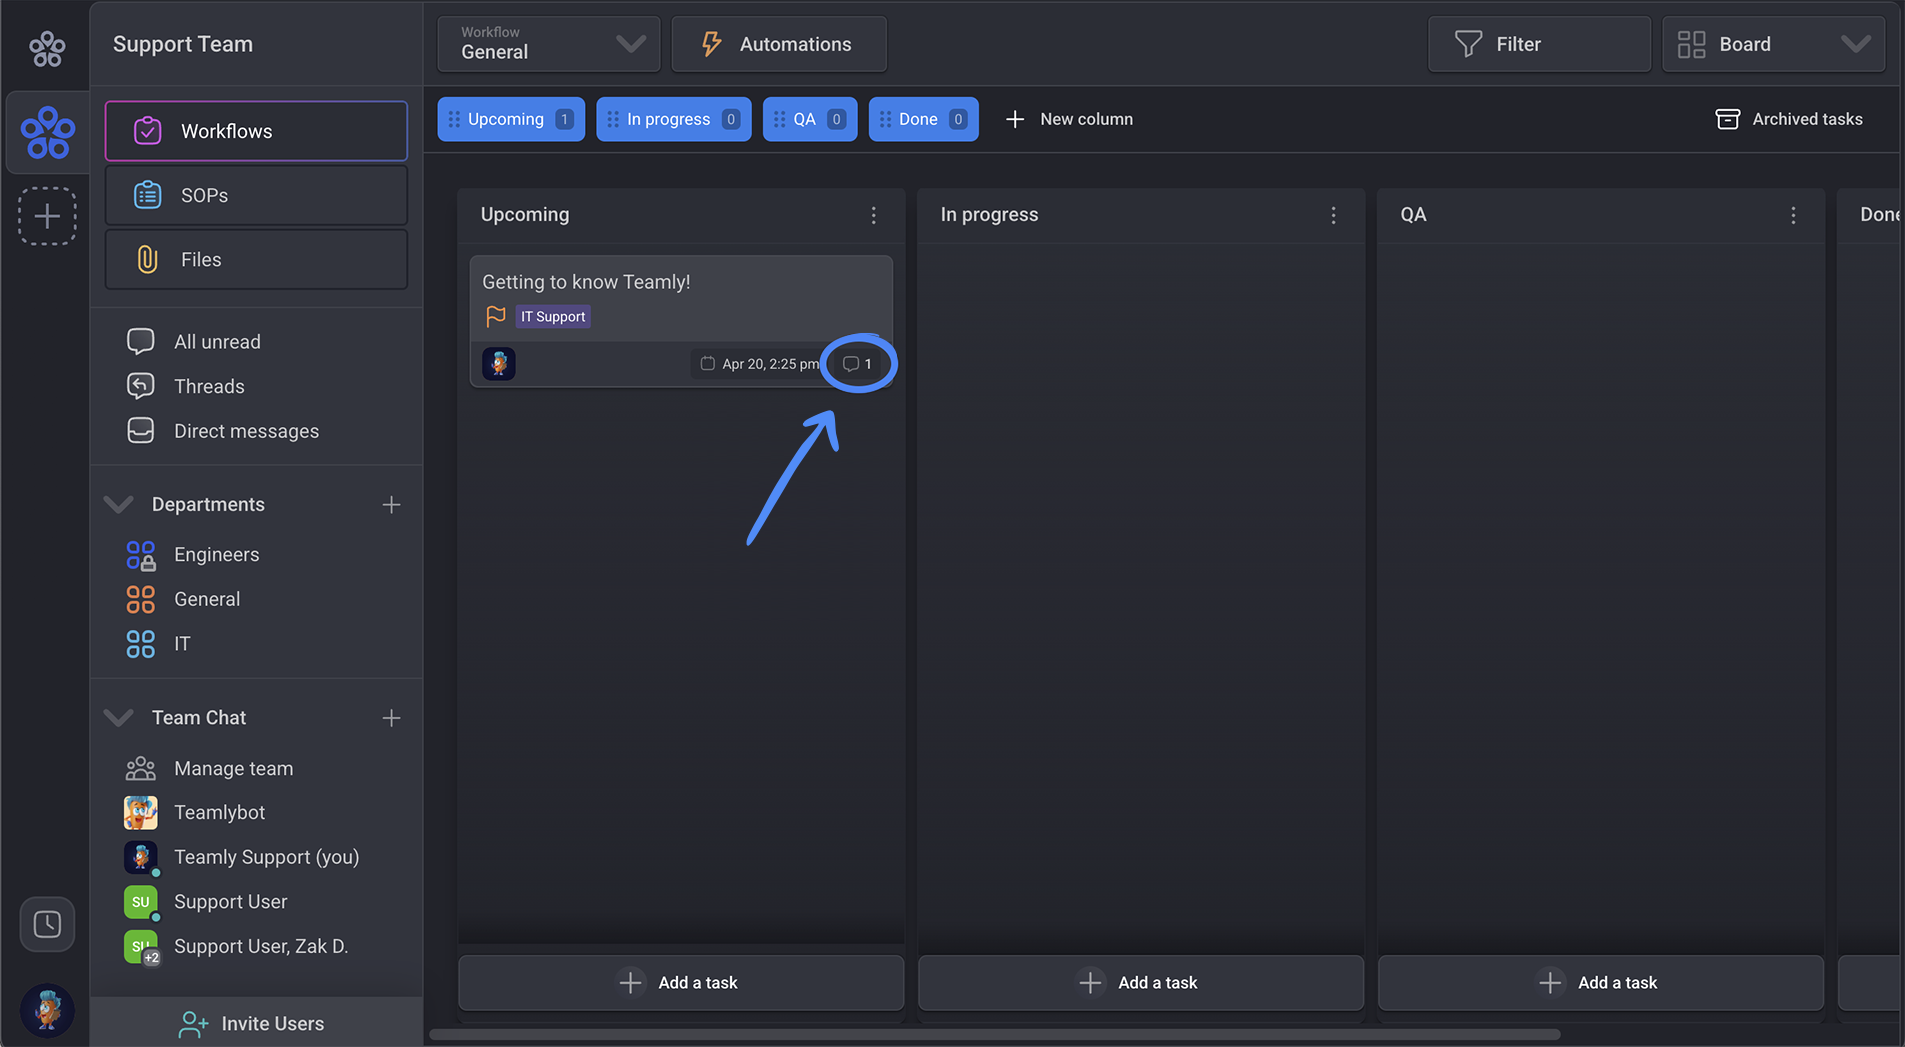Viewport: 1905px width, 1047px height.
Task: Open the Board view dropdown
Action: (1773, 44)
